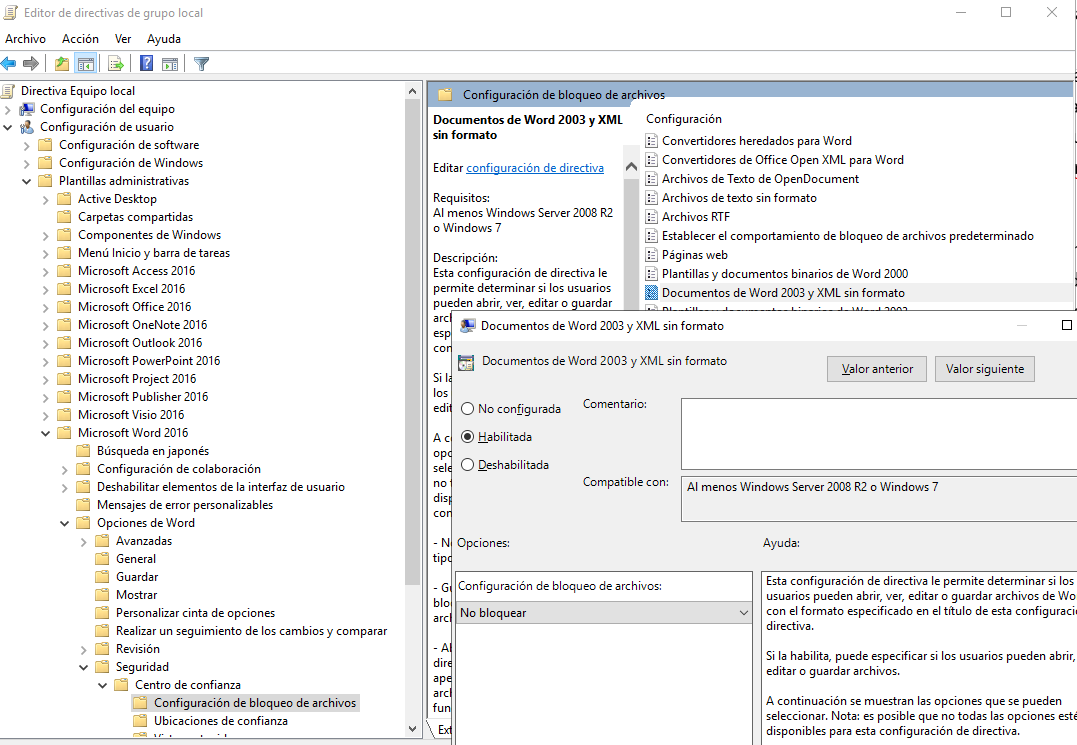This screenshot has height=745, width=1077.
Task: Select Establecer el comportamiento de bloqueo predeterminado
Action: (x=848, y=236)
